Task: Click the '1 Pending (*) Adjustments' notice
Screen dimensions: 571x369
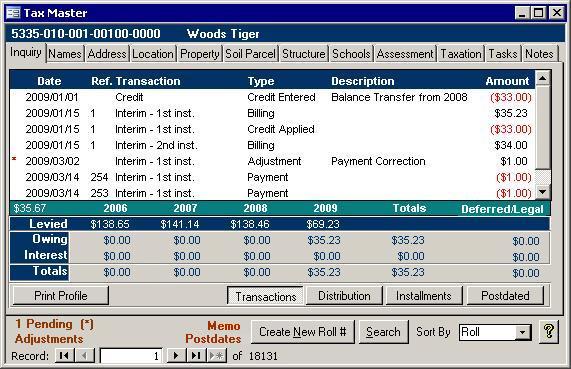Action: pos(54,331)
